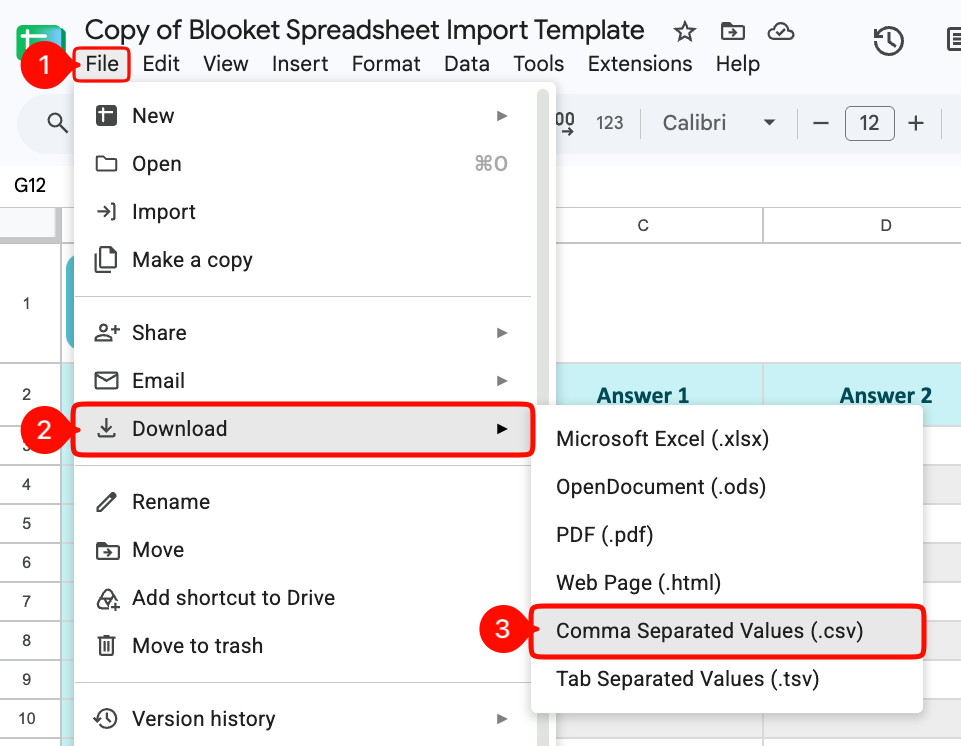Download as PDF (.pdf)
Image resolution: width=961 pixels, height=746 pixels.
726,535
